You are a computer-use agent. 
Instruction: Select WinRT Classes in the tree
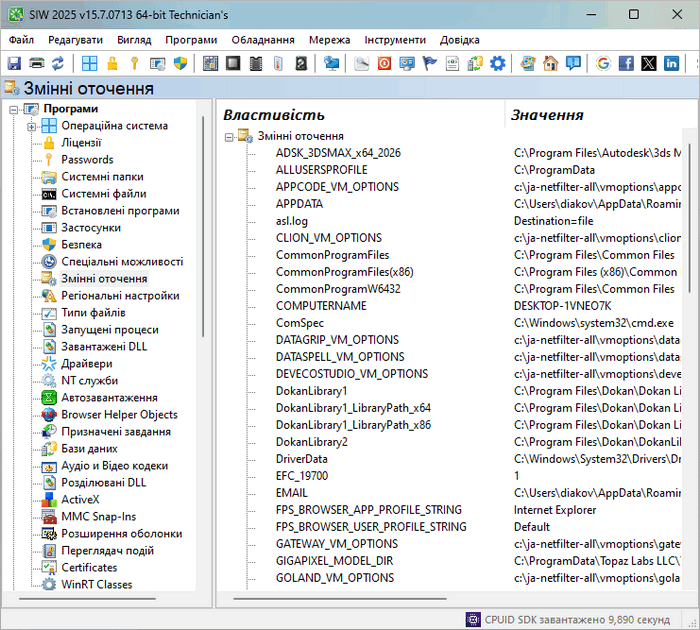pos(97,584)
